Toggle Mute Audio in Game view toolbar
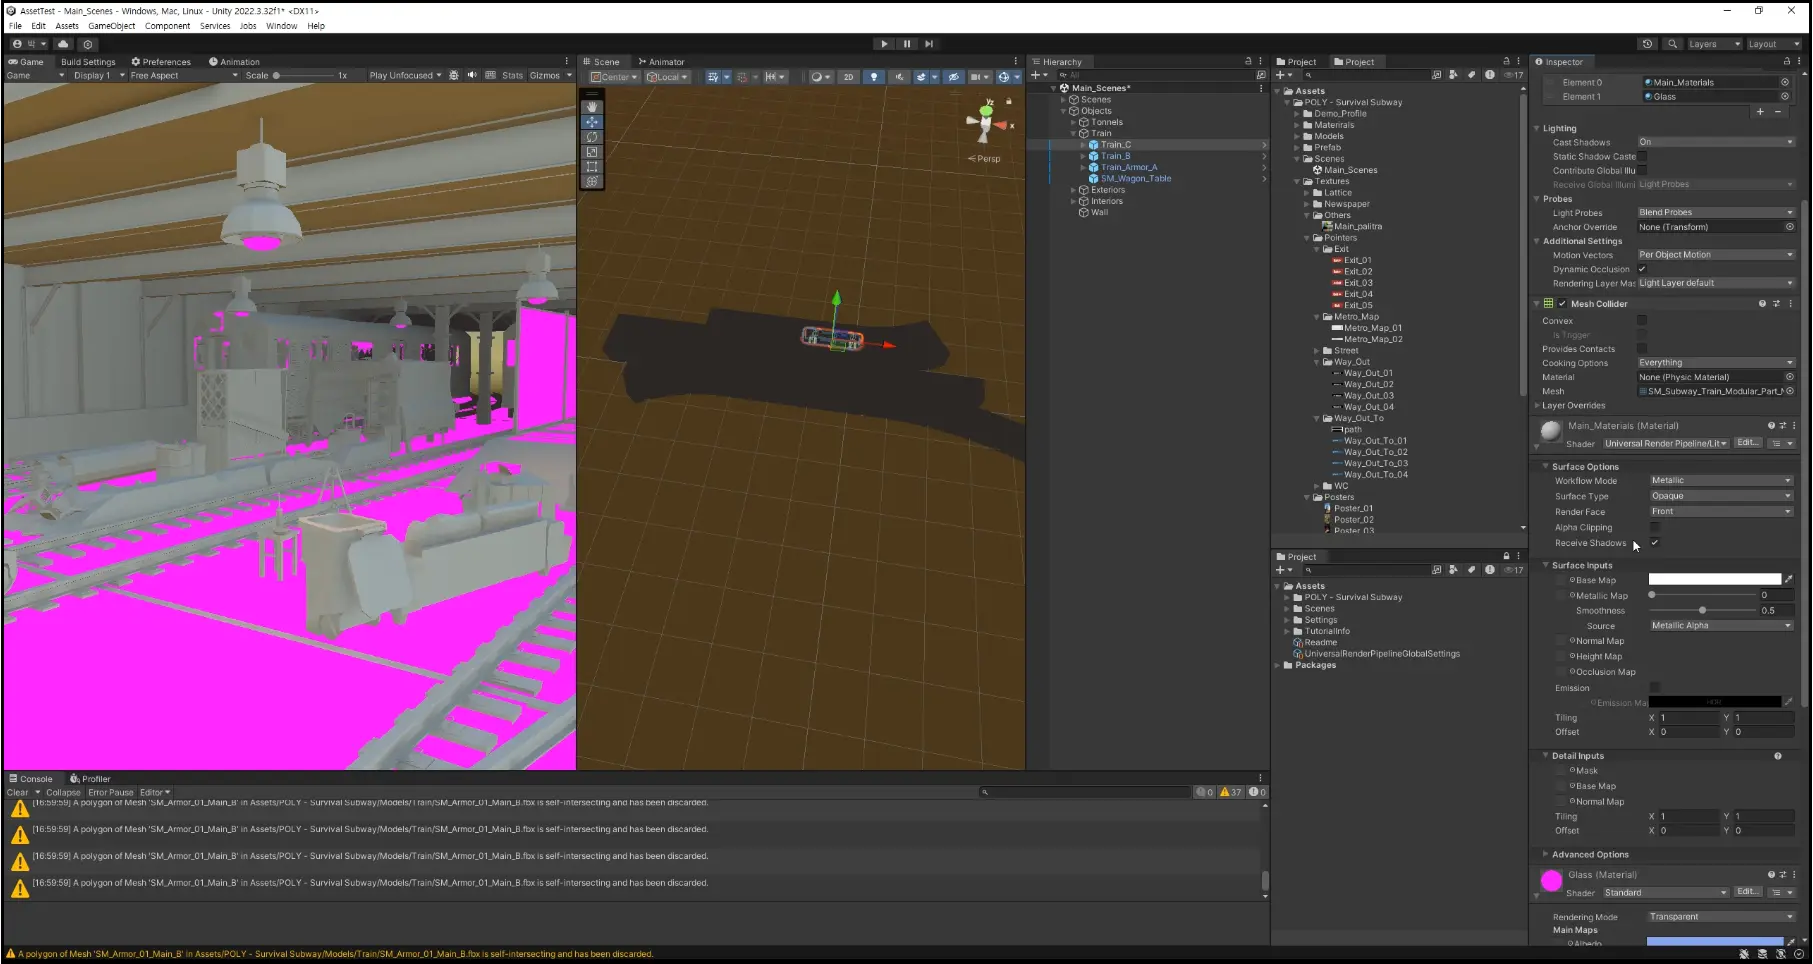This screenshot has height=964, width=1813. 472,75
